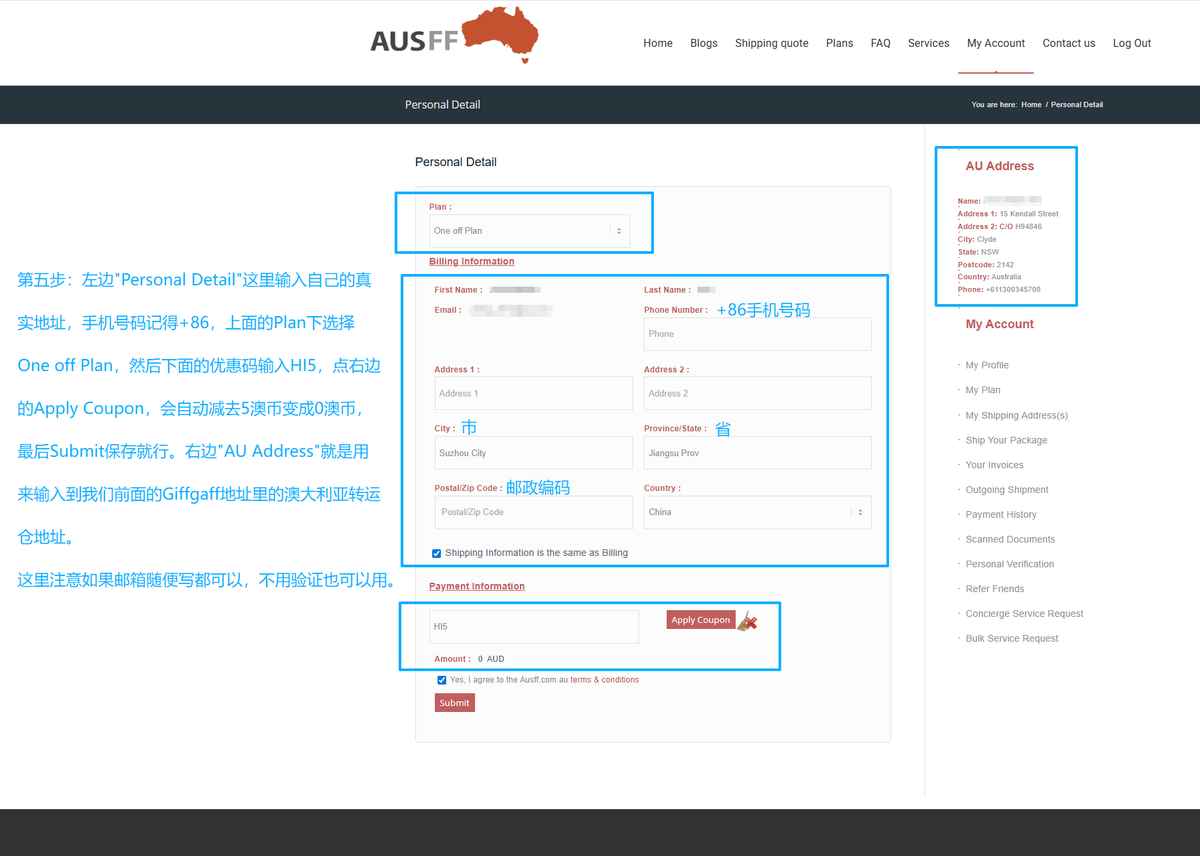Open Refer Friends sidebar link
The height and width of the screenshot is (856, 1200).
coord(995,590)
